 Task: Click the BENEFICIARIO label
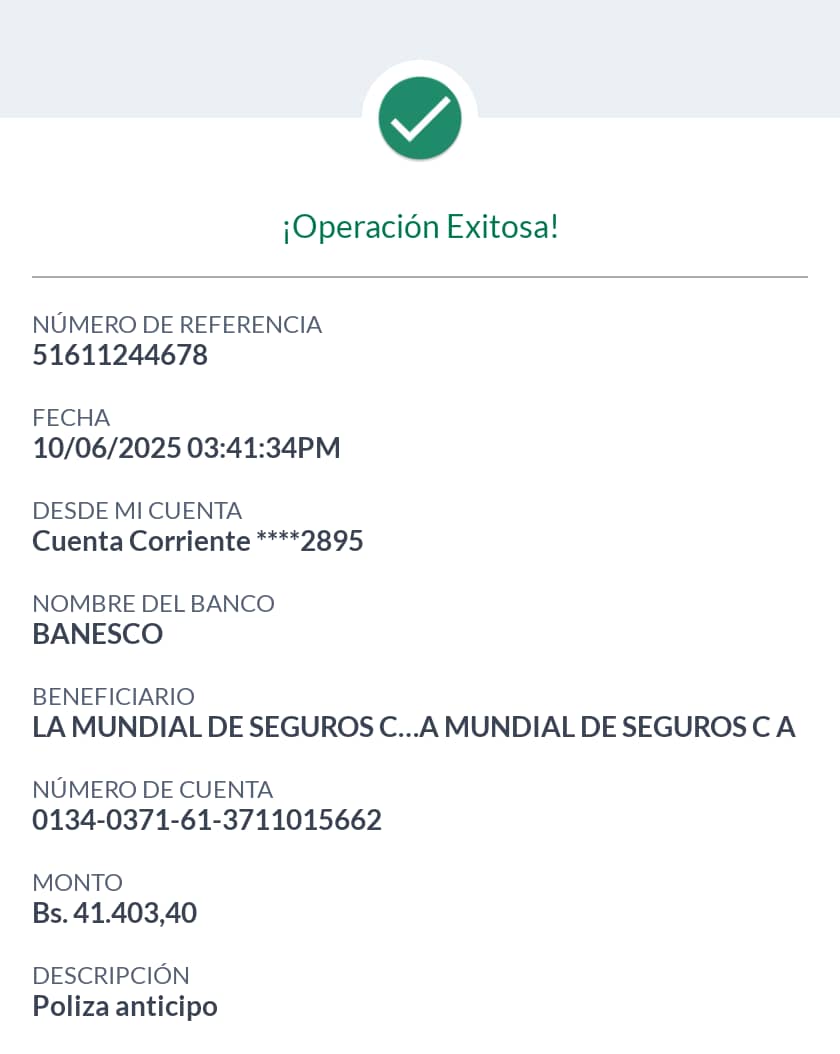(113, 696)
